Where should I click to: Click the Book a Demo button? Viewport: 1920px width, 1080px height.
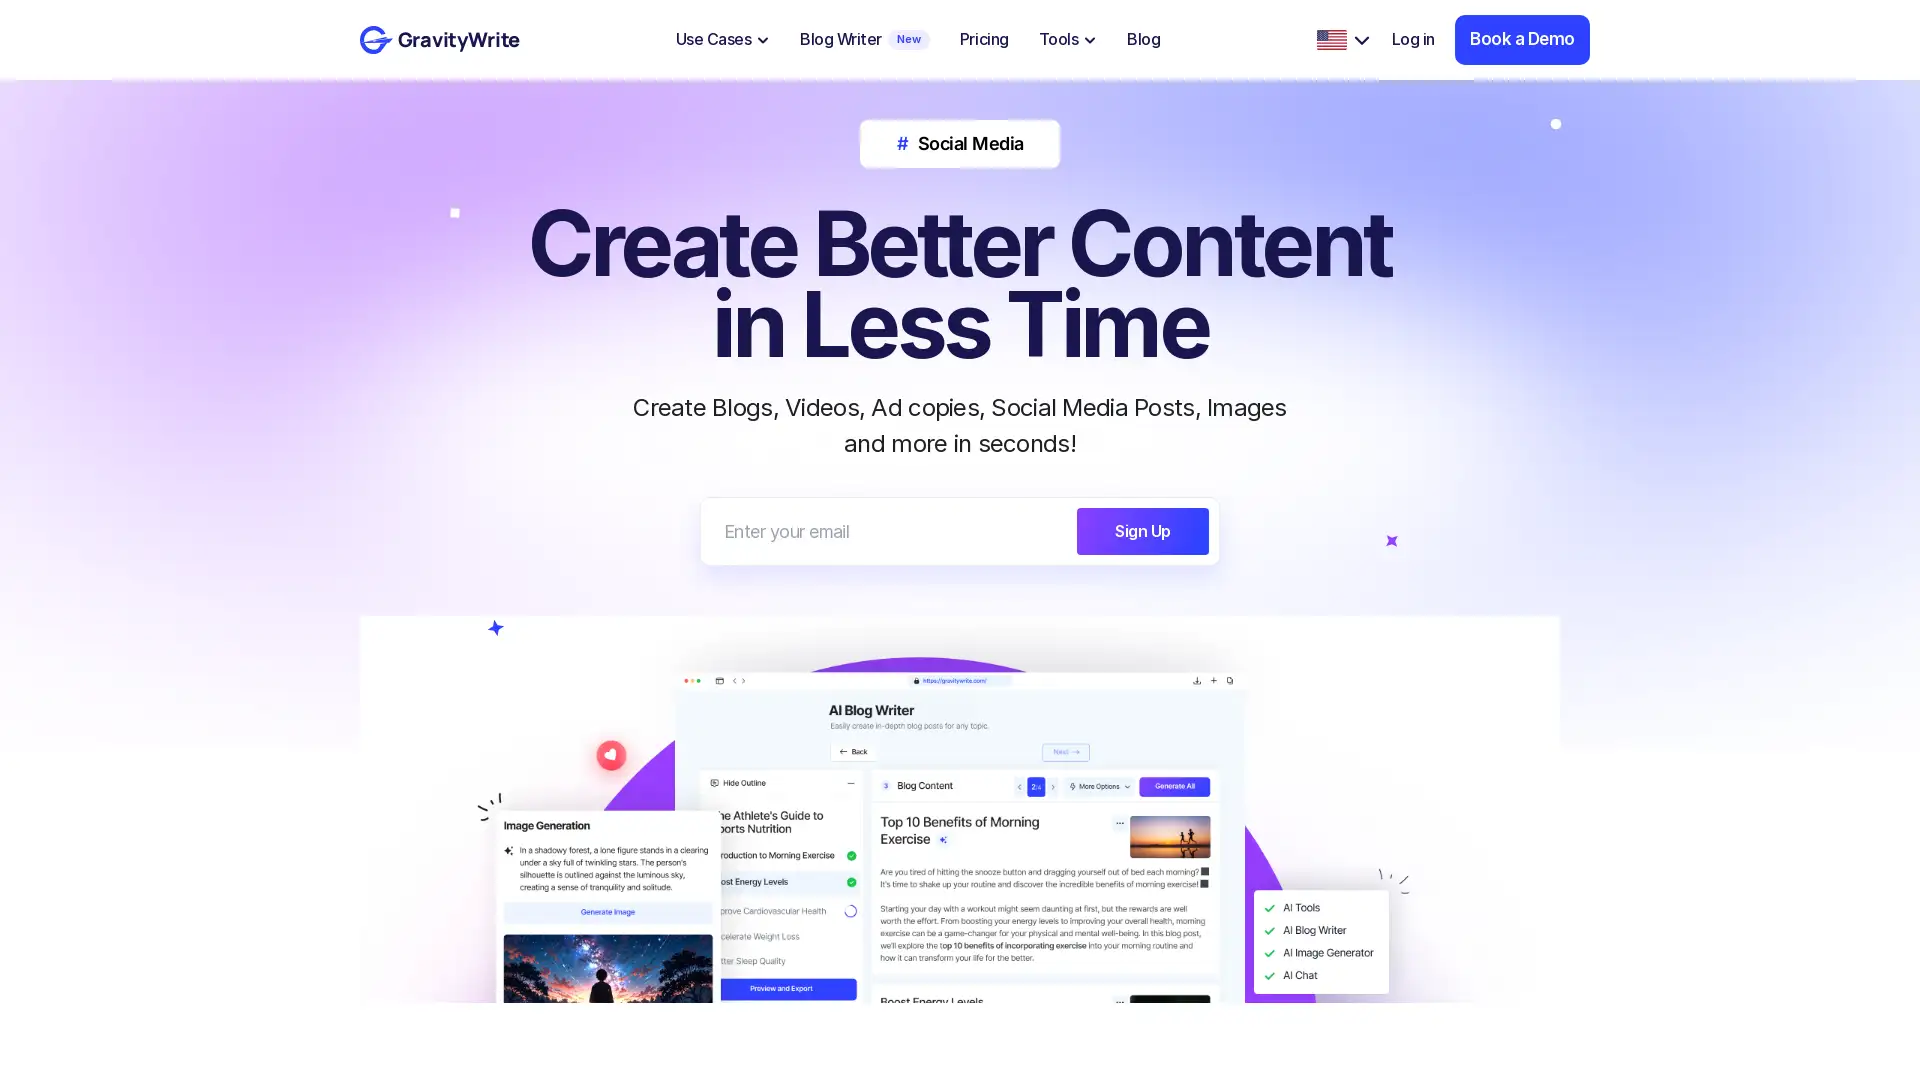(x=1522, y=40)
